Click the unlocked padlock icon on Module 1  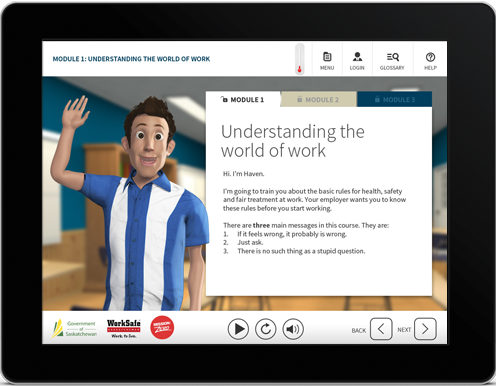[224, 99]
